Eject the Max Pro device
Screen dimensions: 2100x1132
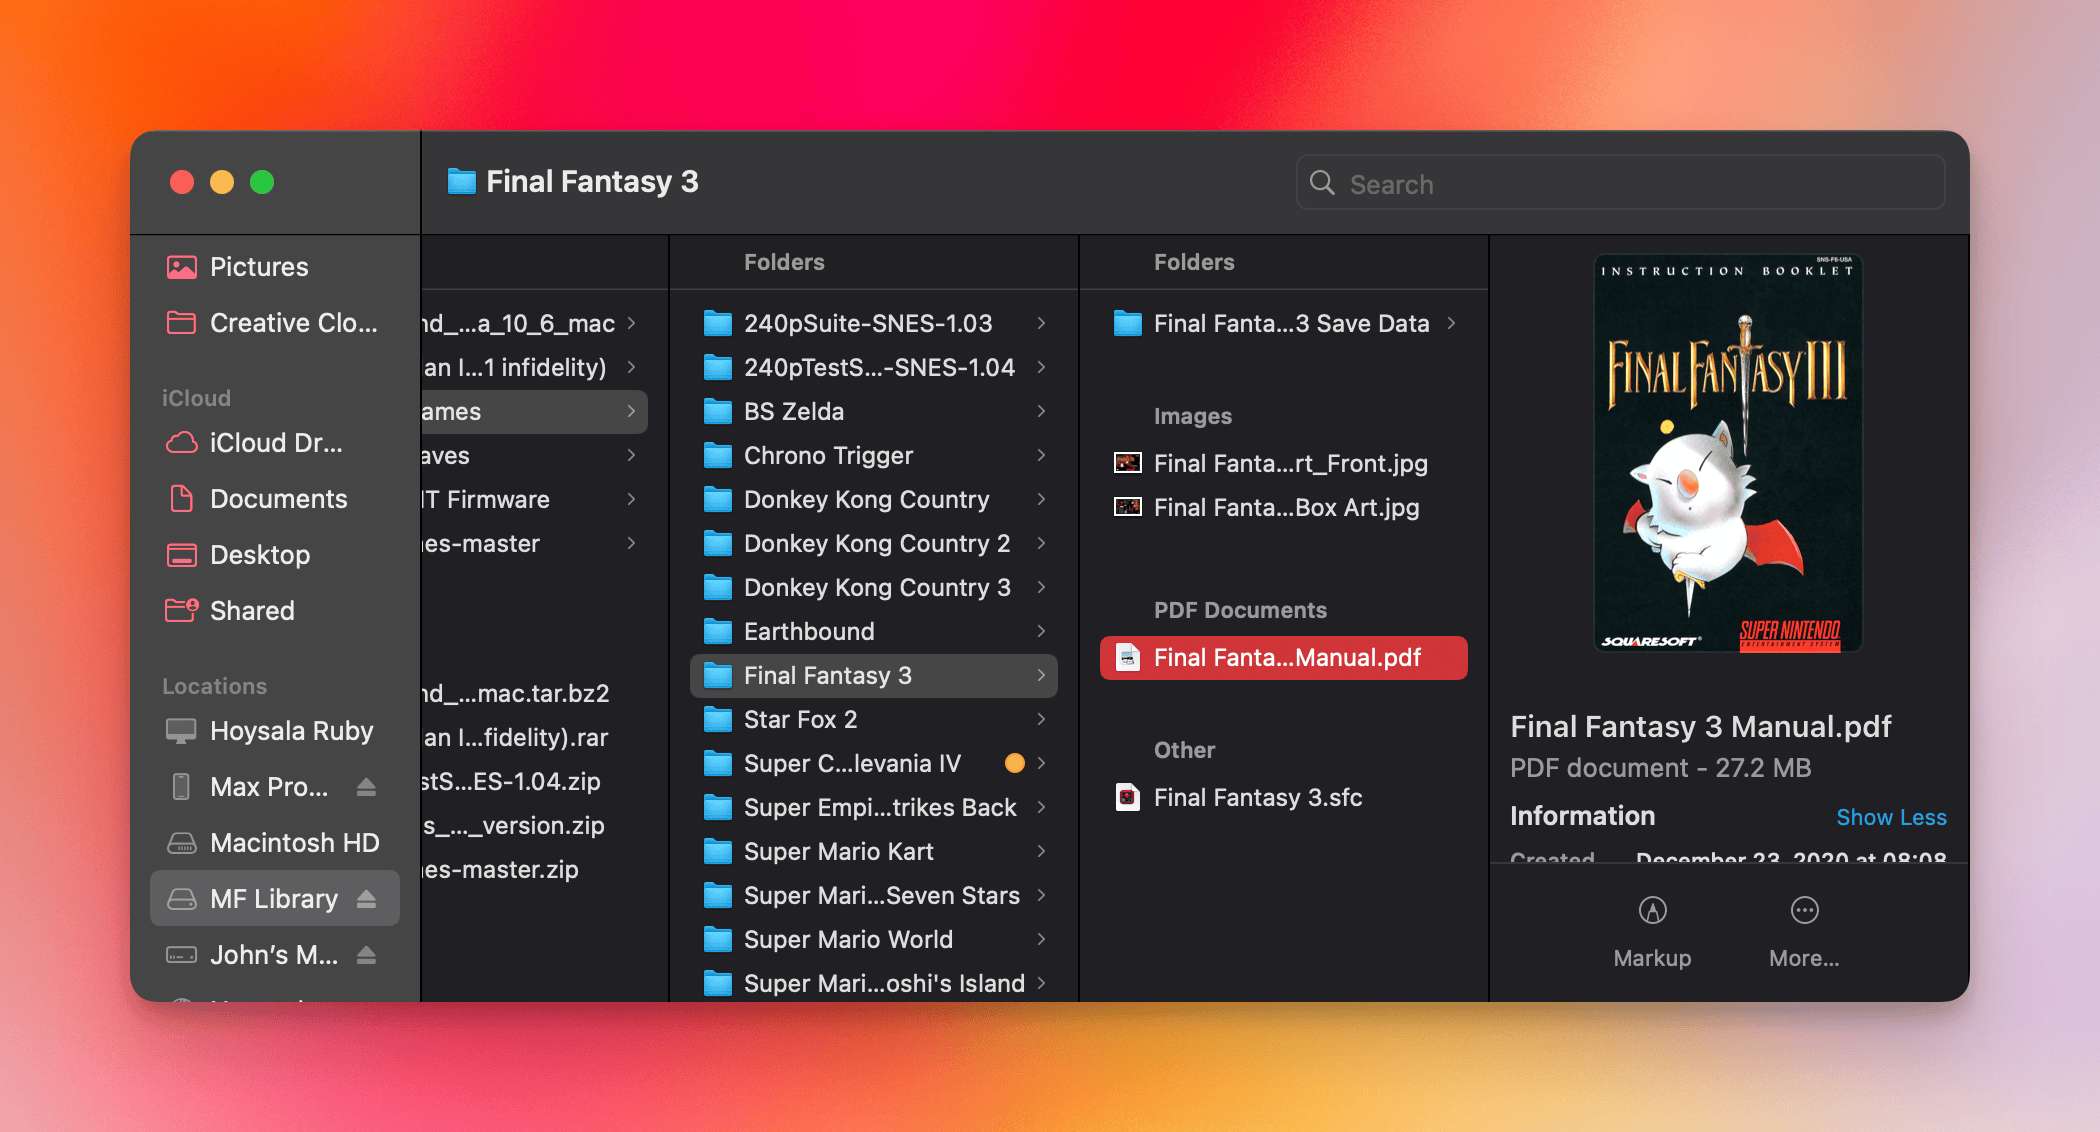366,787
